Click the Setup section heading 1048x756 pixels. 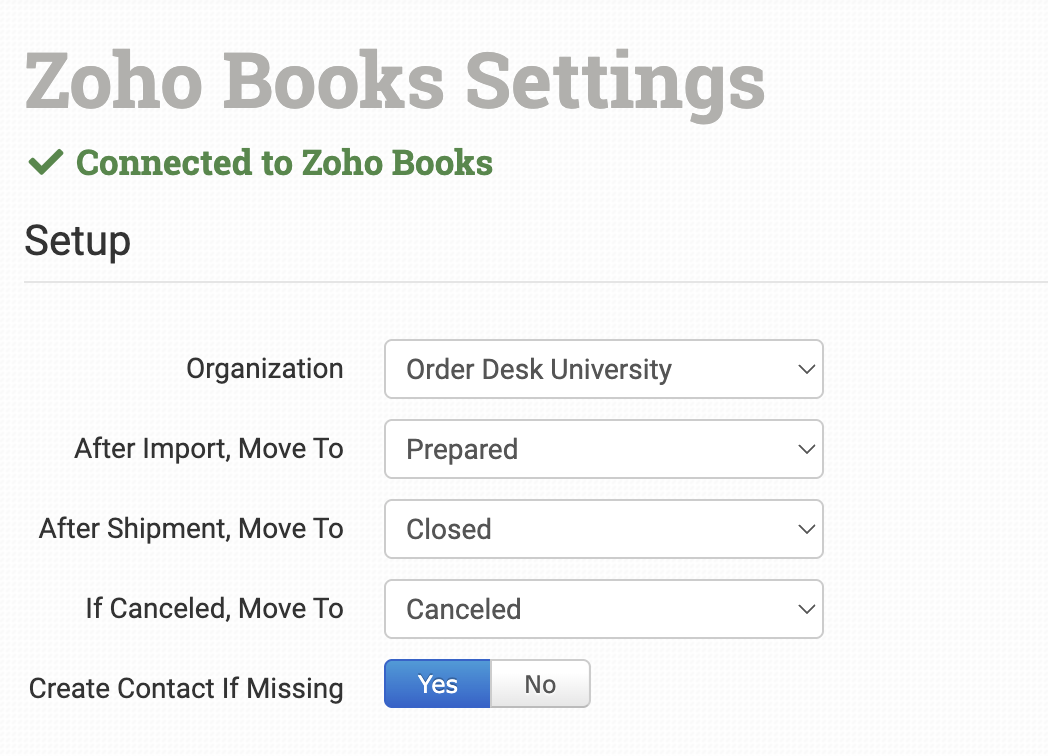tap(77, 241)
